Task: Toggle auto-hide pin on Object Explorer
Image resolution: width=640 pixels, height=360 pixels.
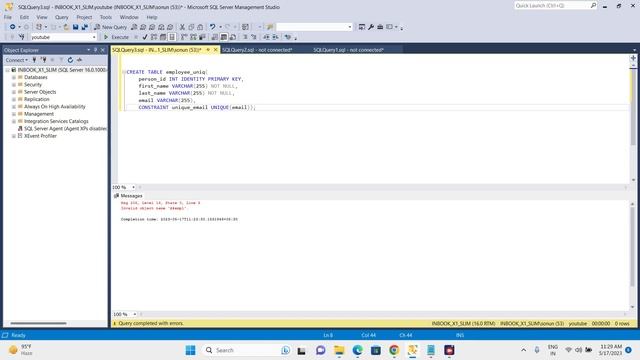Action: 96,50
